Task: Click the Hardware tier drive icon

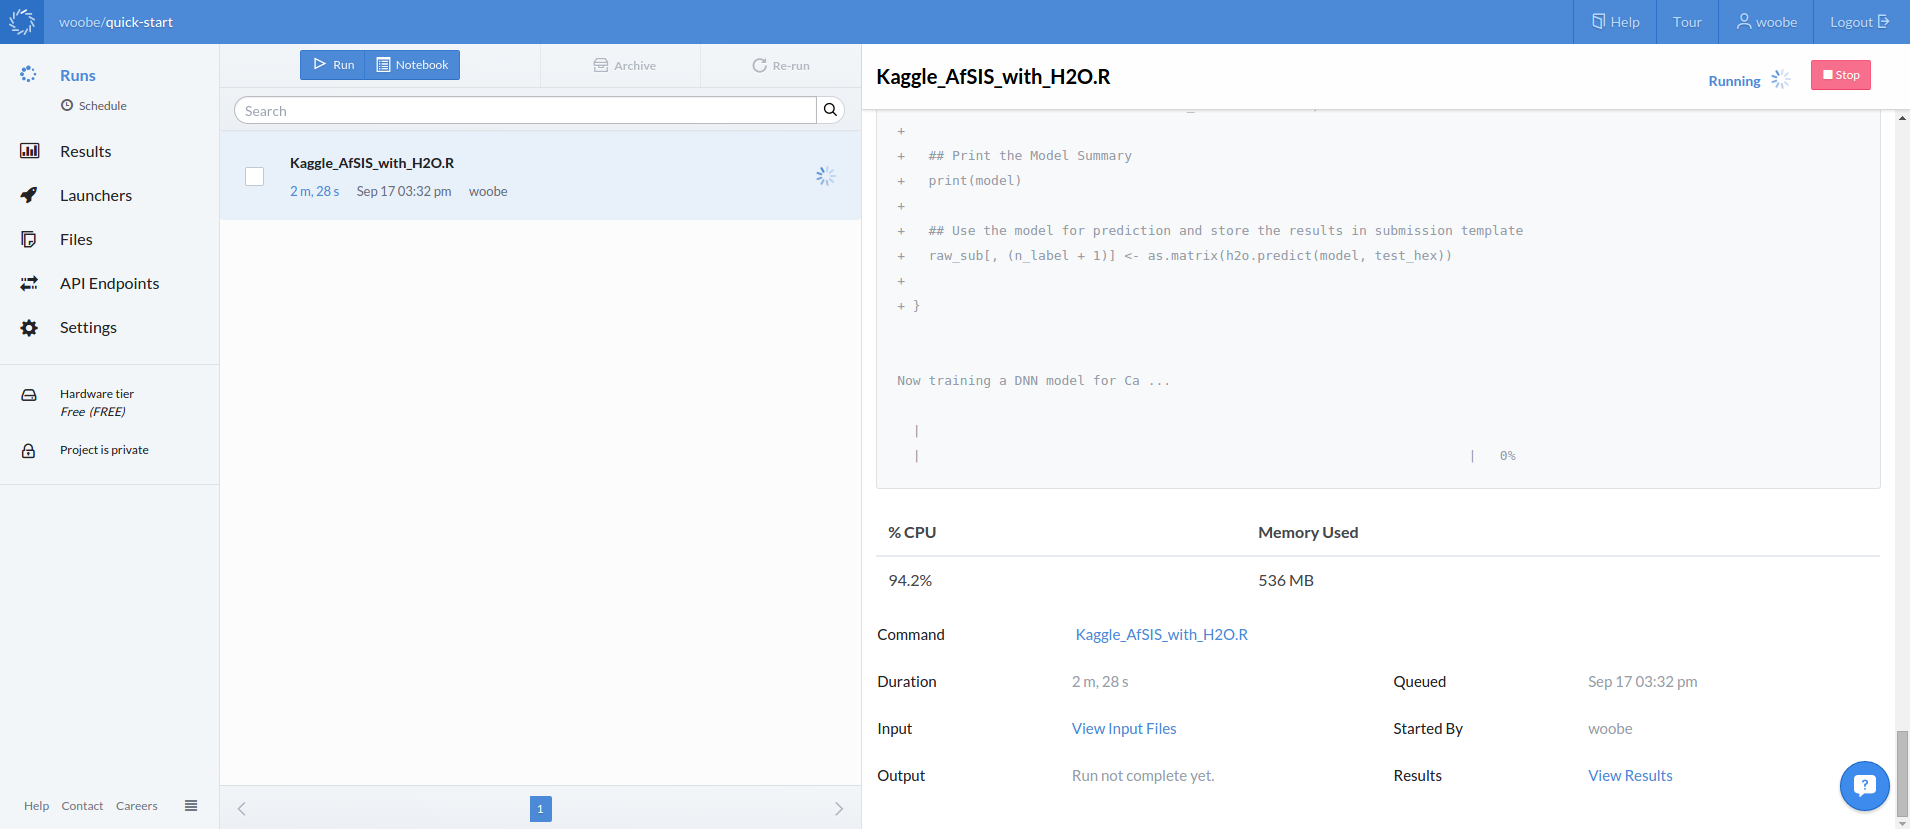Action: 29,395
